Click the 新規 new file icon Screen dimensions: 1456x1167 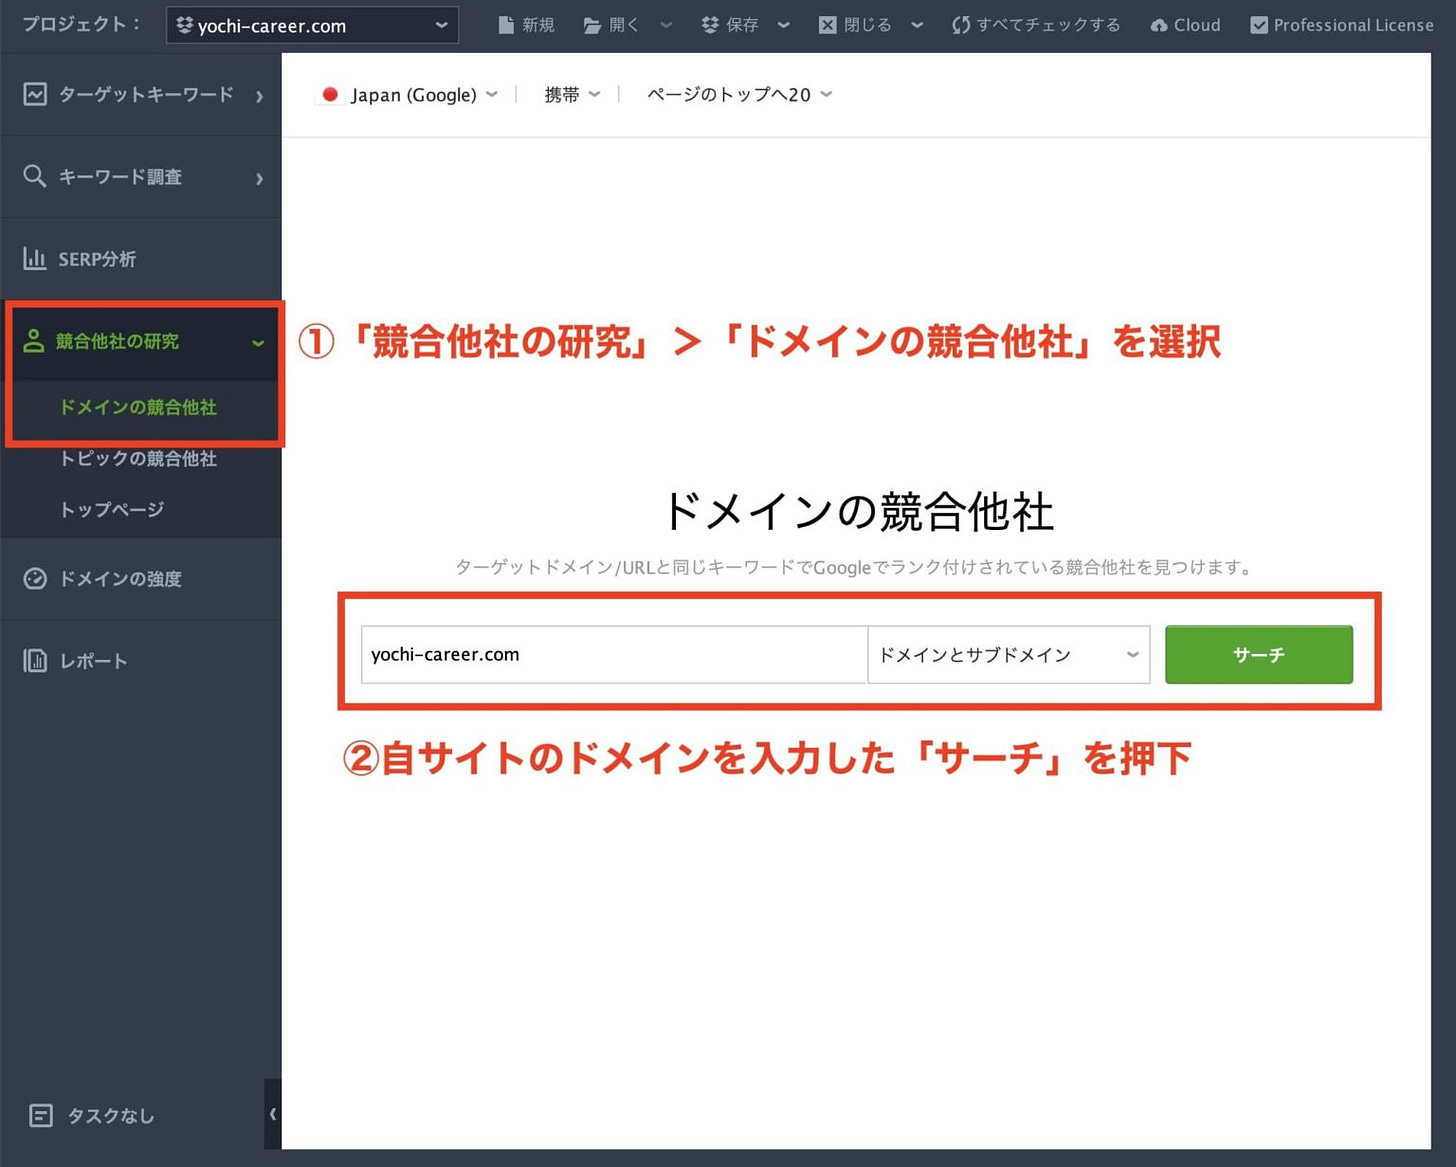click(x=506, y=25)
